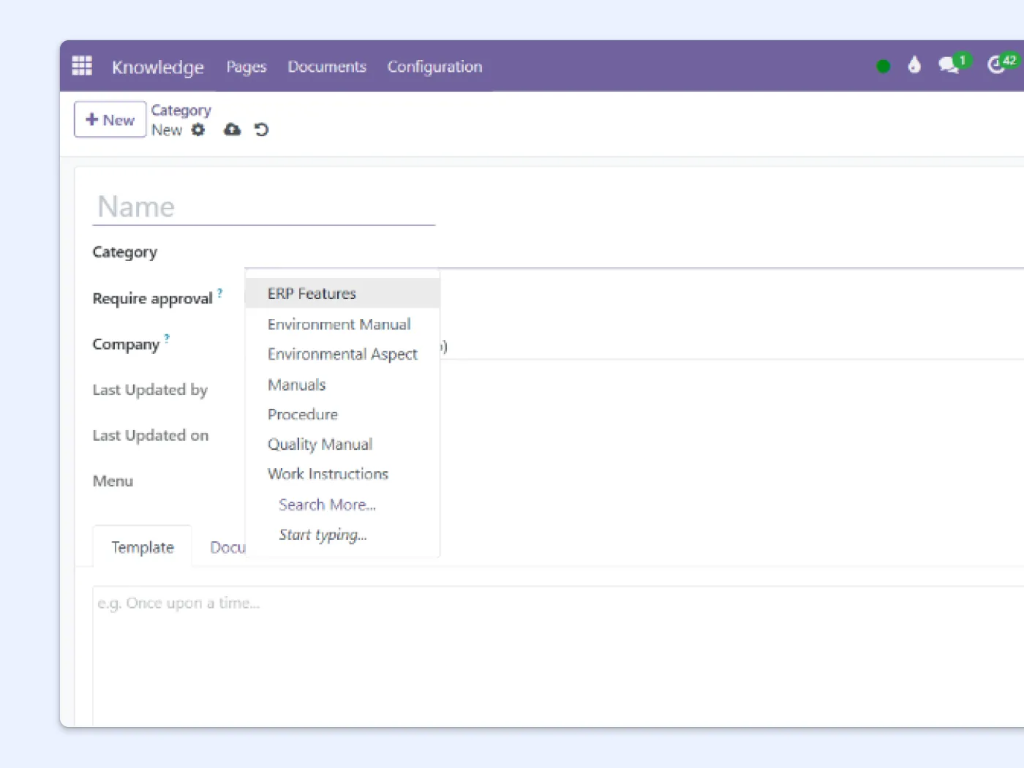Open the Pages menu
The image size is (1024, 768).
coord(246,67)
